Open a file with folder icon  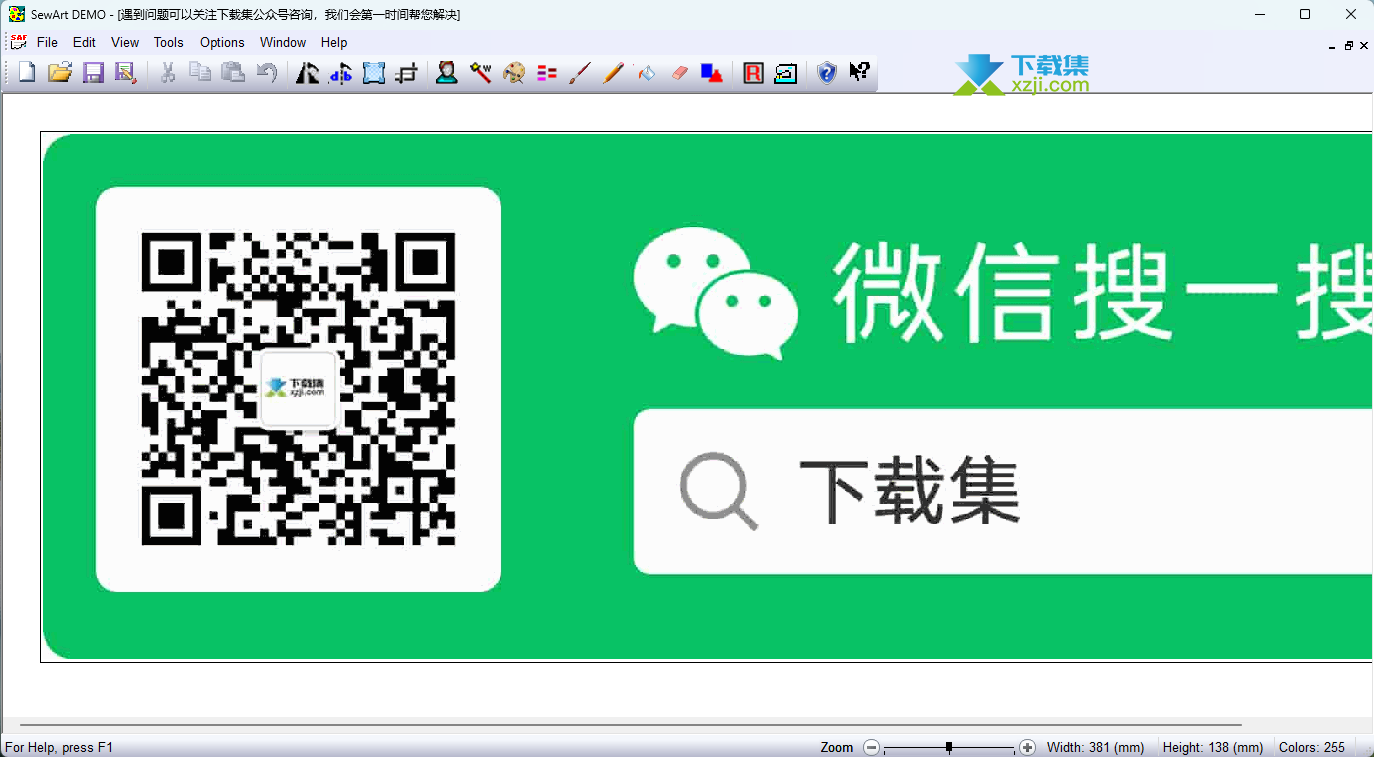point(60,72)
